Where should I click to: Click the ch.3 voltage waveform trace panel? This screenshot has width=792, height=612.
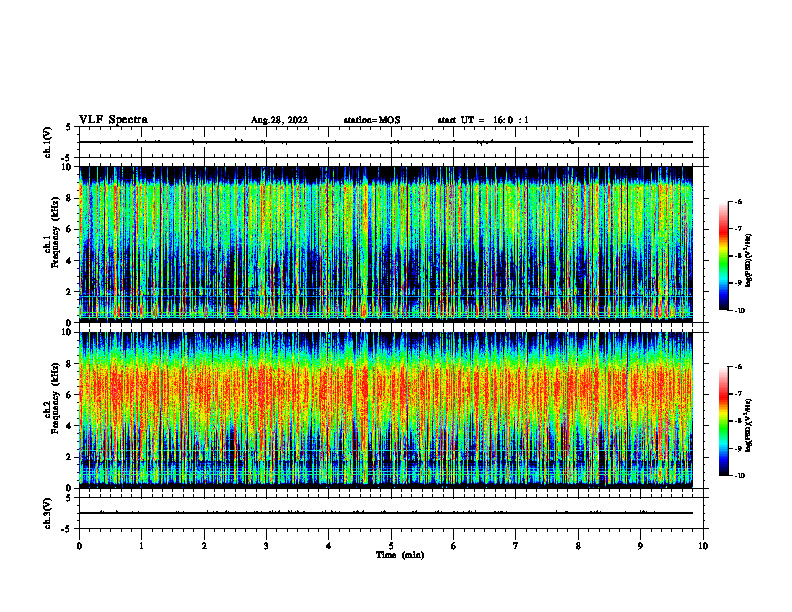(x=391, y=513)
